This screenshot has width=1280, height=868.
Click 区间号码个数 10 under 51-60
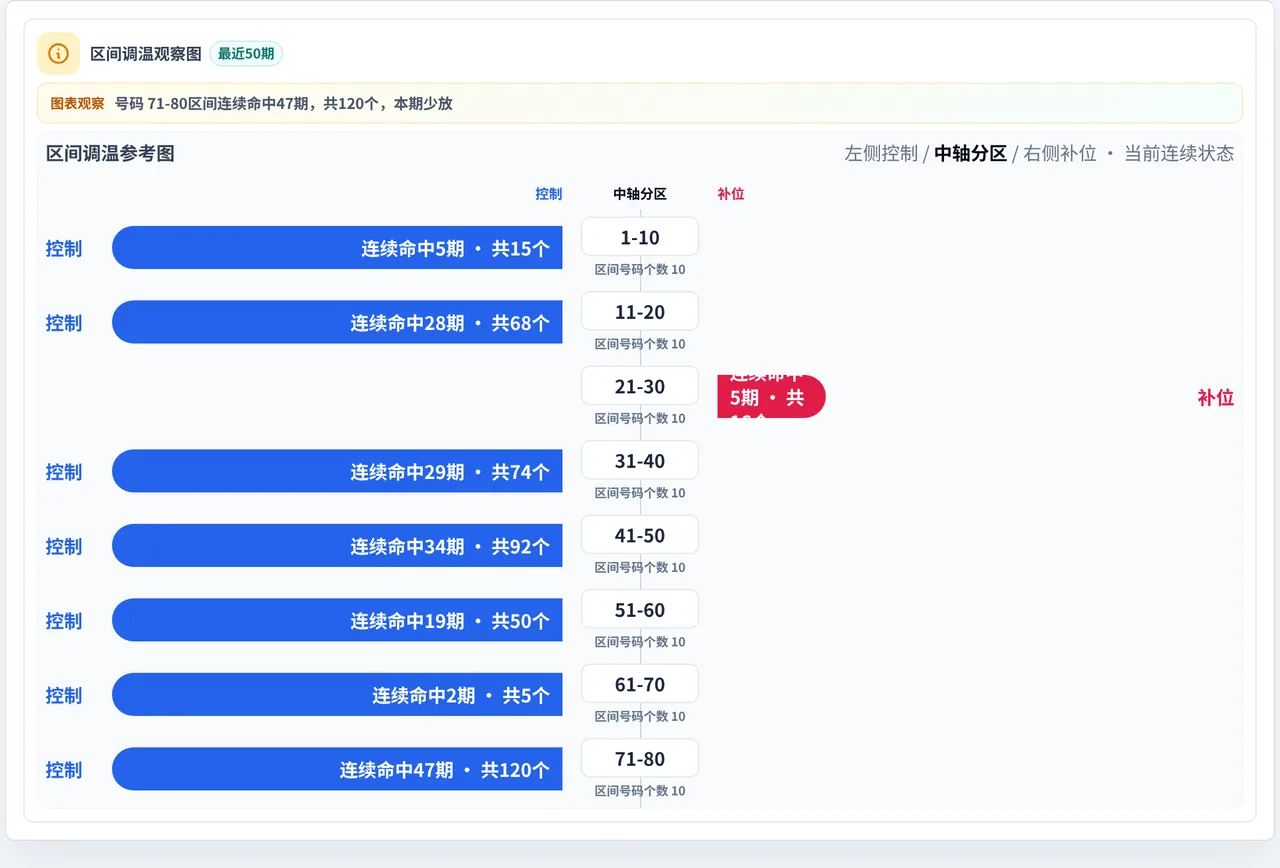point(640,642)
